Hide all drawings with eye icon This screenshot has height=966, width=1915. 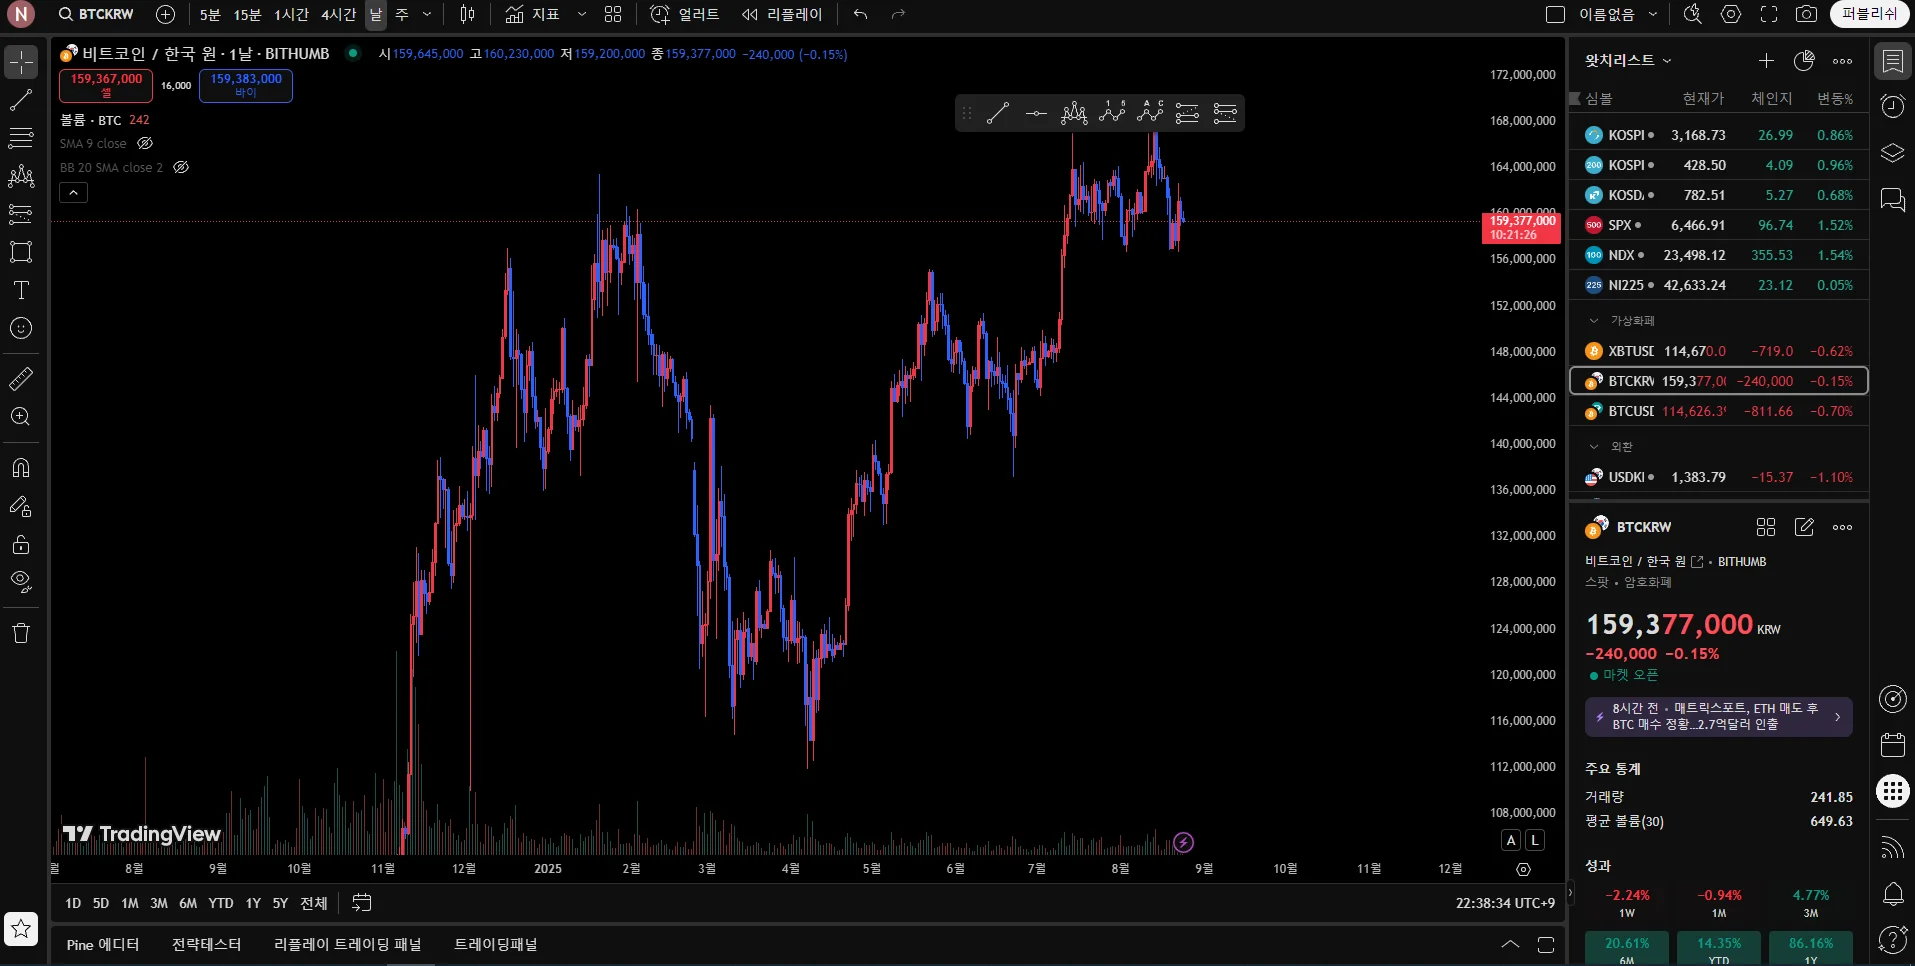click(x=21, y=582)
